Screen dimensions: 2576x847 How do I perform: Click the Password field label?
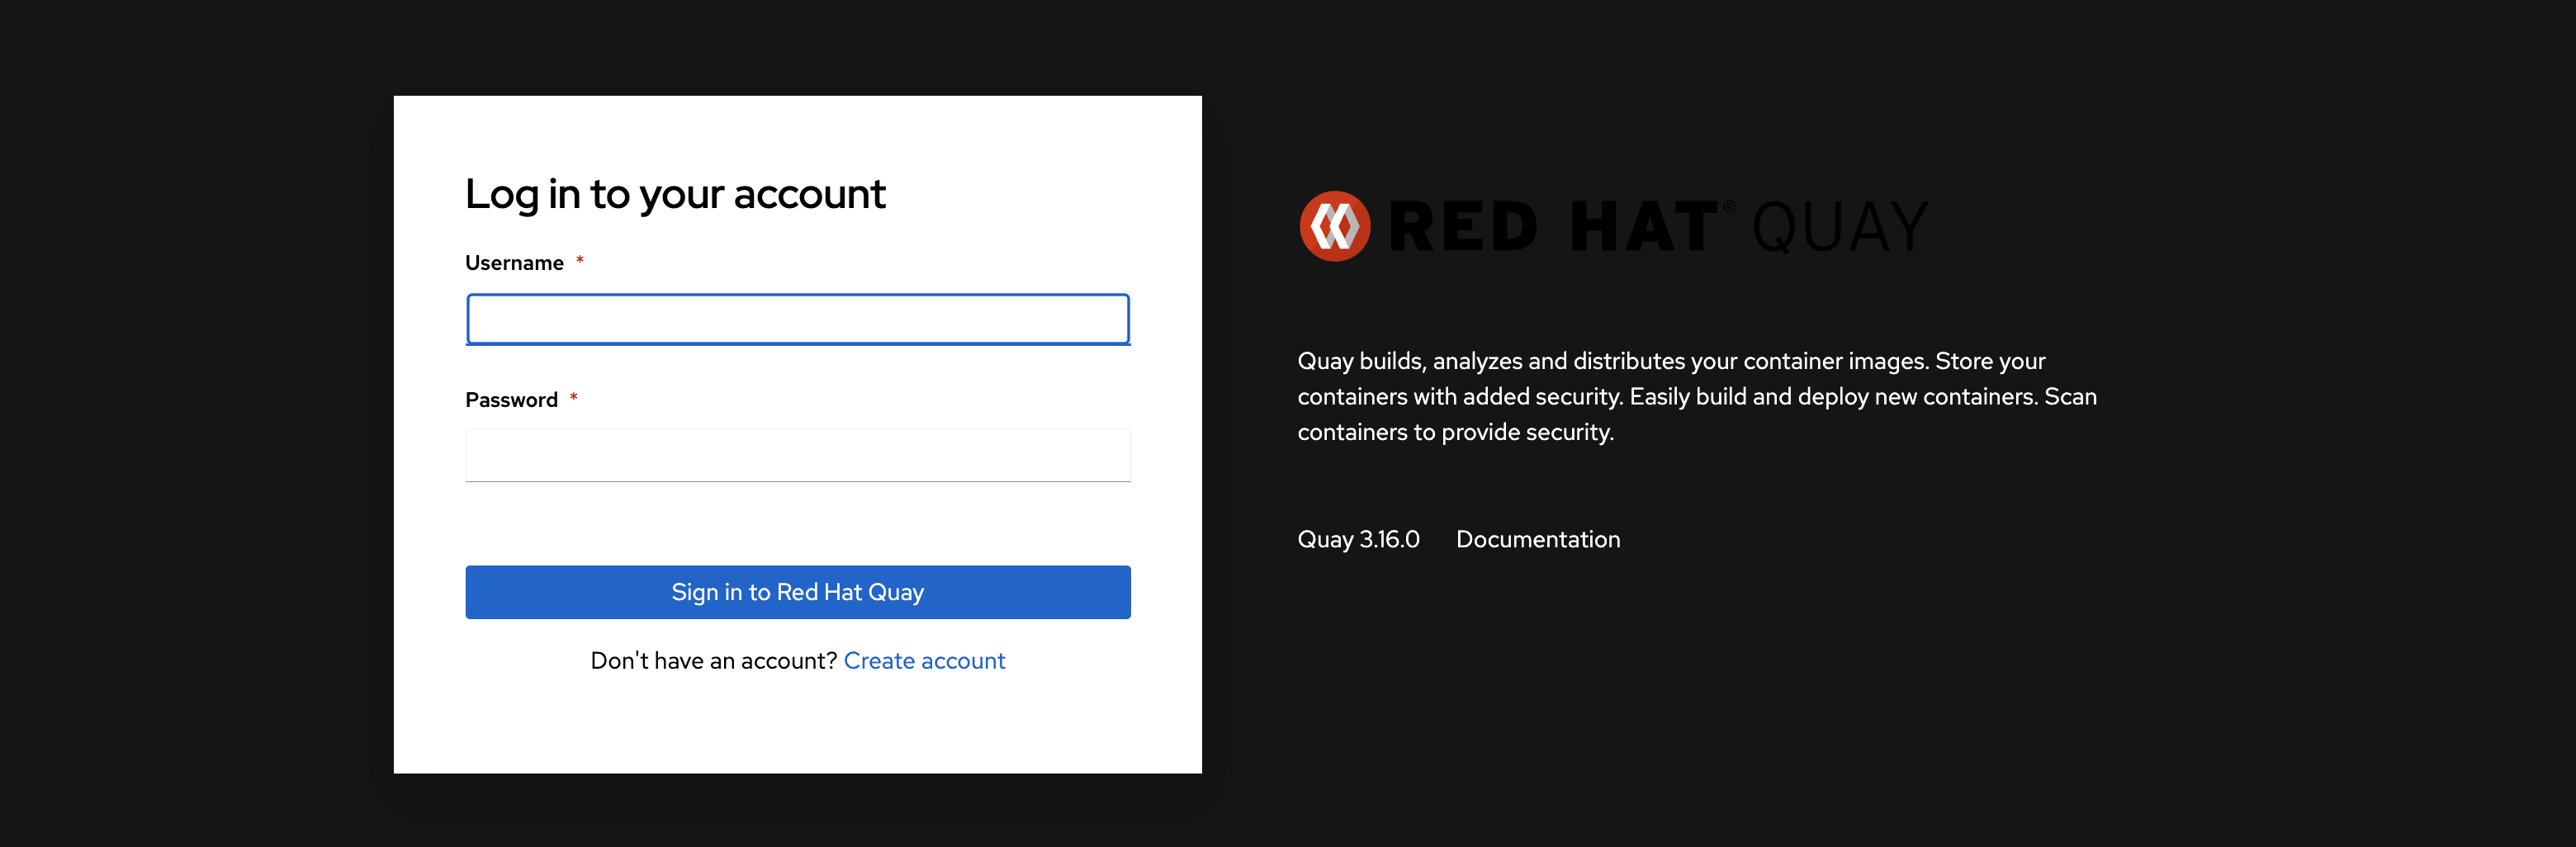tap(511, 400)
